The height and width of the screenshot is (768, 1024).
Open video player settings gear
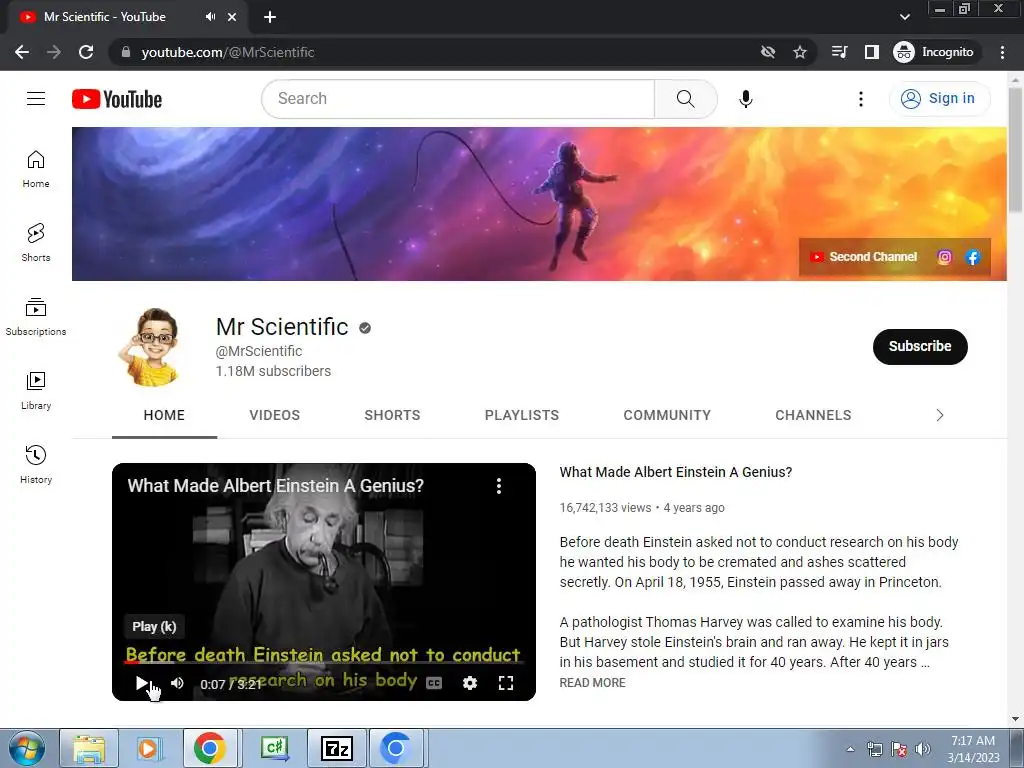click(x=470, y=683)
